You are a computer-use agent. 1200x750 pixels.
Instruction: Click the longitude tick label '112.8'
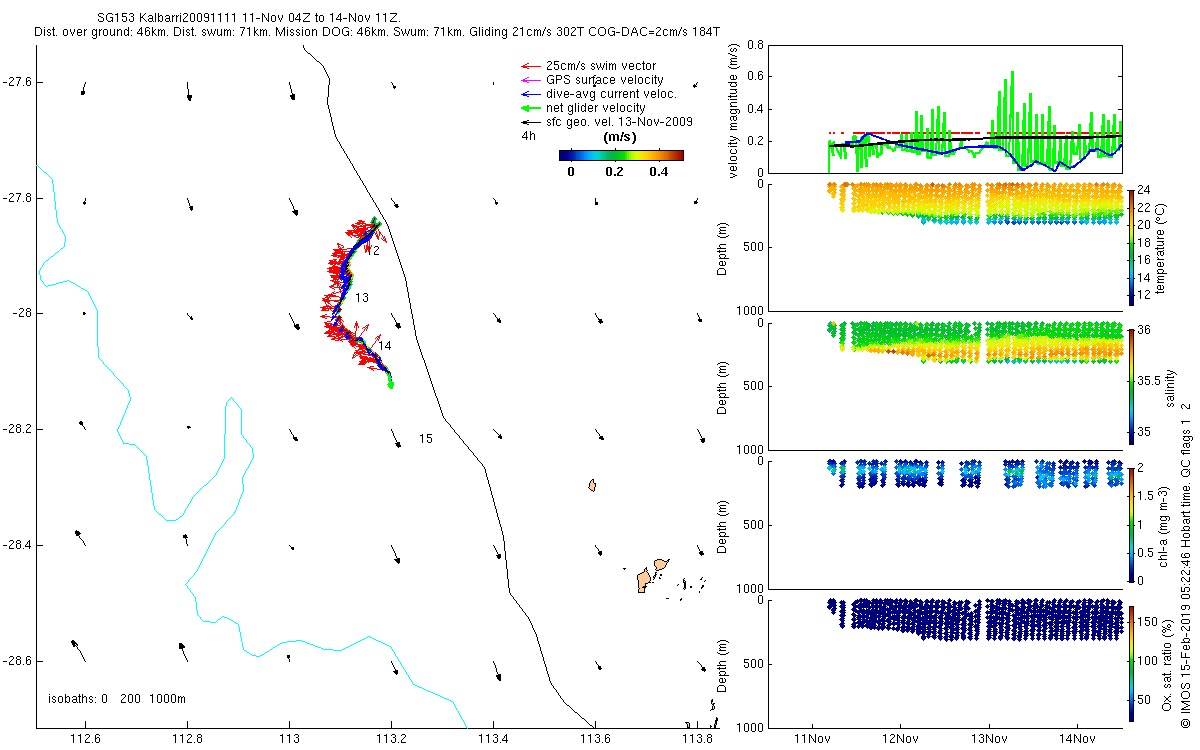click(x=187, y=740)
